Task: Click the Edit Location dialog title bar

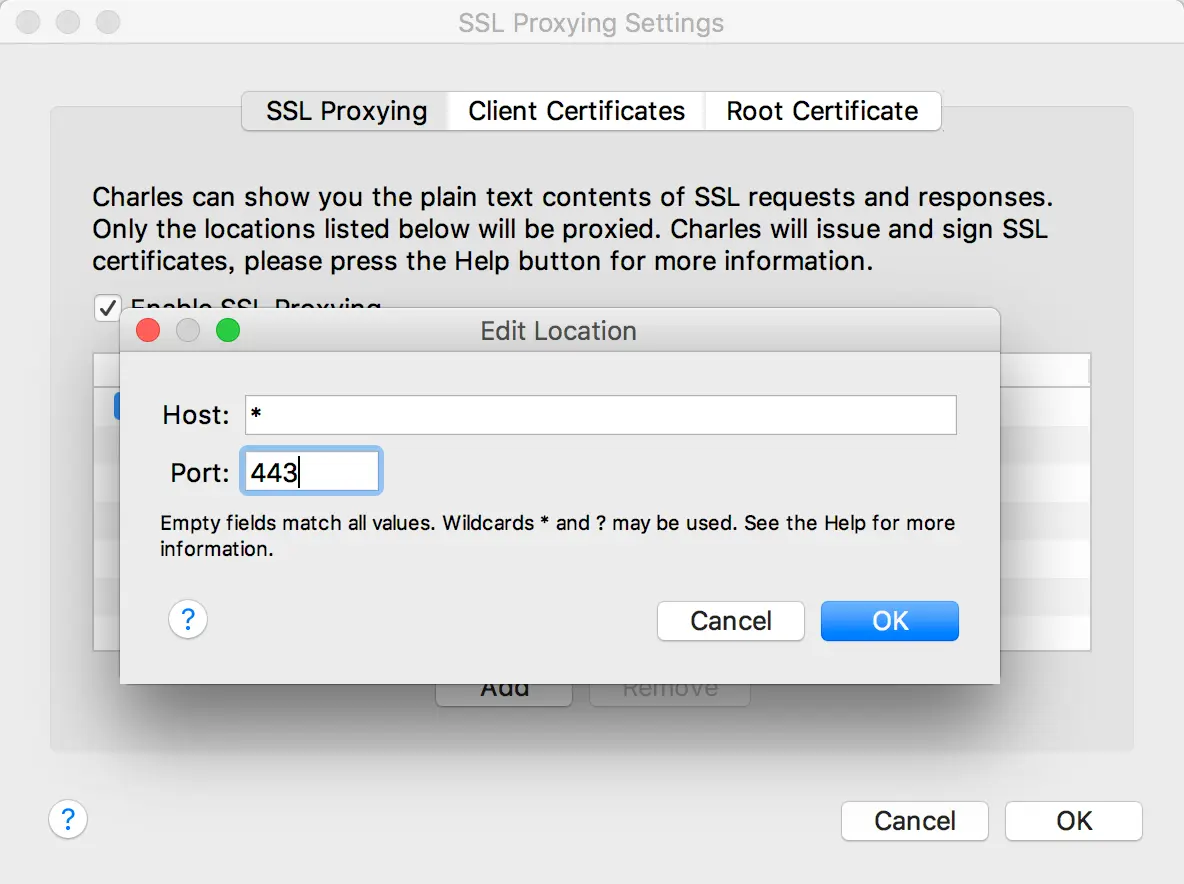Action: [x=558, y=331]
